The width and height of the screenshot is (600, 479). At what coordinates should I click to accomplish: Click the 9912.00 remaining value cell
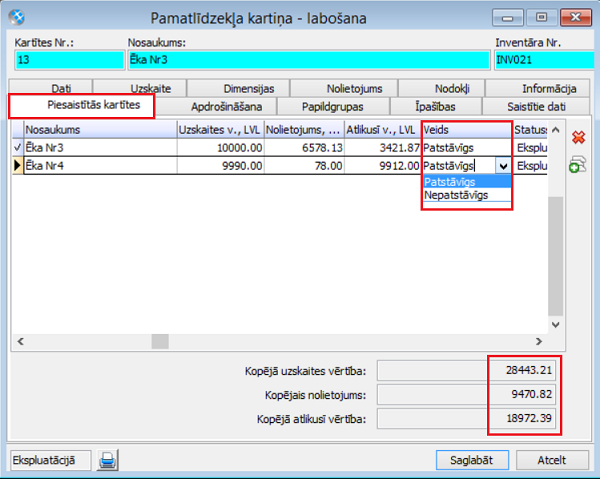pyautogui.click(x=383, y=166)
